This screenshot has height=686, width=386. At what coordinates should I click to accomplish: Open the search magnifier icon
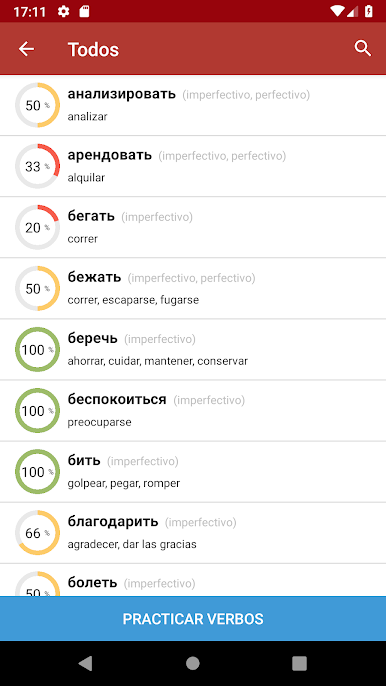[363, 49]
